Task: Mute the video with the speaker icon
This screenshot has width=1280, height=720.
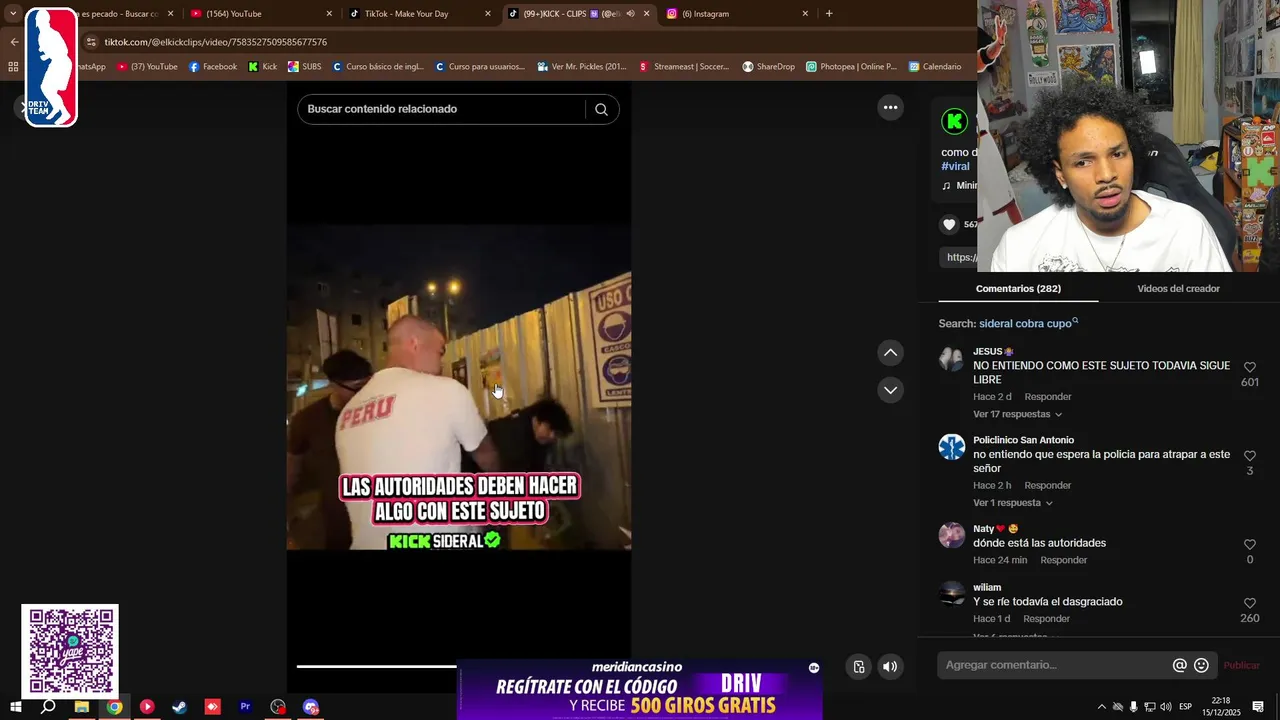Action: [x=890, y=667]
